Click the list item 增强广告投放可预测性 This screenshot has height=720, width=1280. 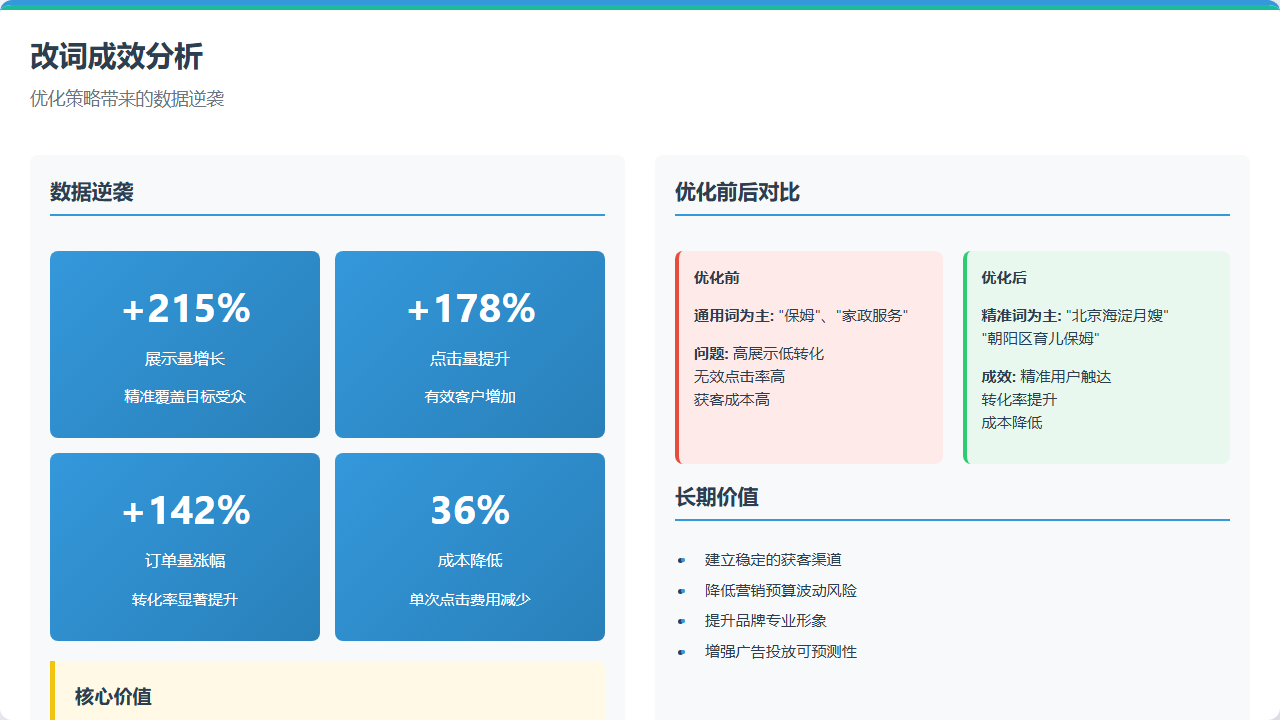[781, 652]
